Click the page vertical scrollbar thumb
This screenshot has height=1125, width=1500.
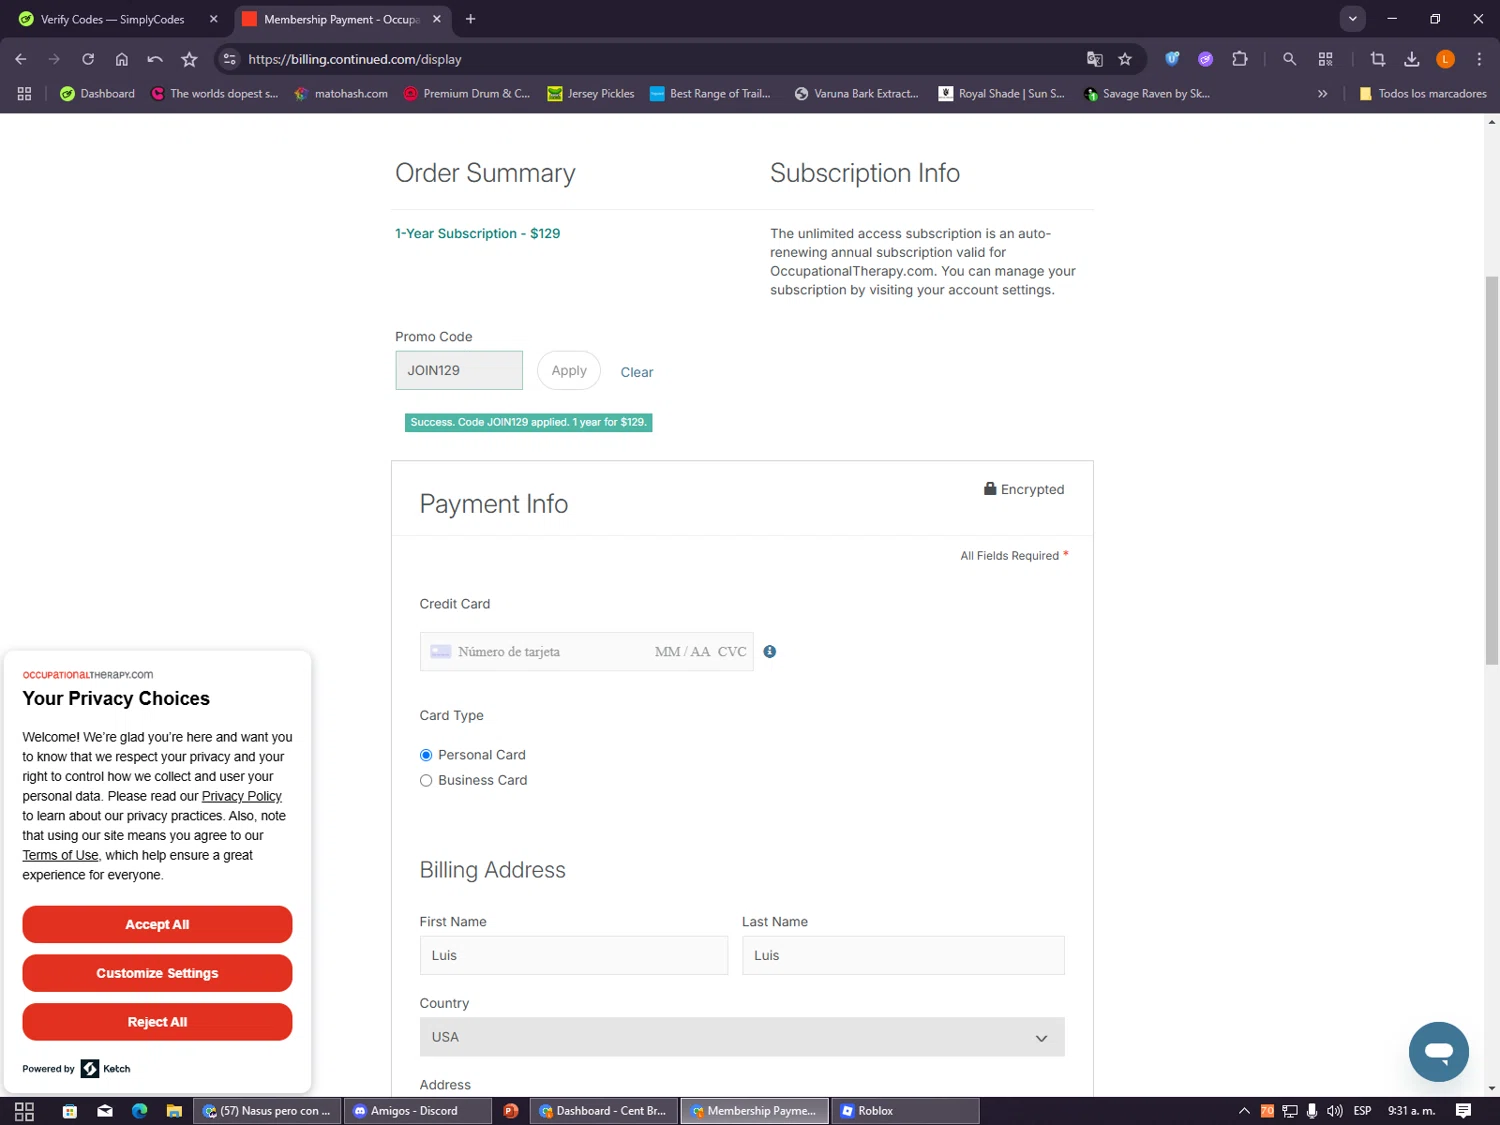1491,470
